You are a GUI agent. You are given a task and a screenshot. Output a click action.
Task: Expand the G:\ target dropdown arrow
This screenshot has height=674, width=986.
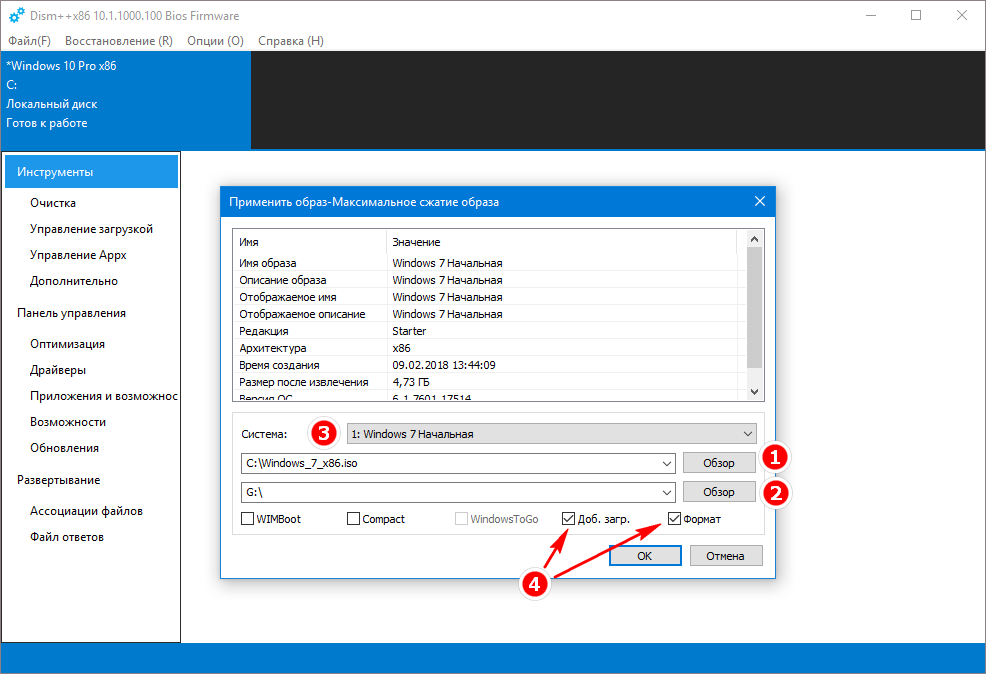(667, 492)
